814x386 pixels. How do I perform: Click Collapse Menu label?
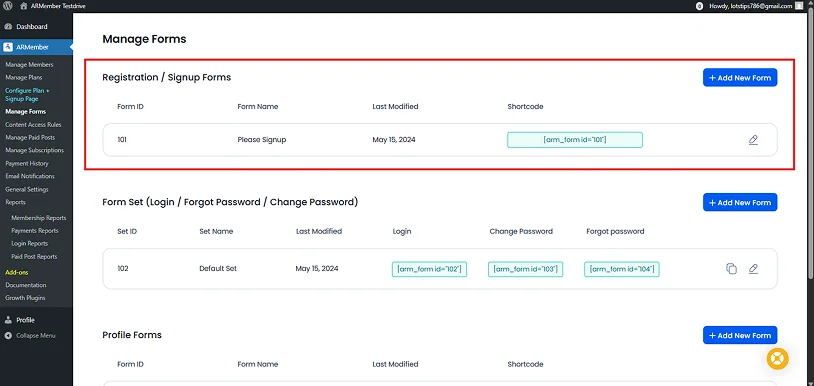click(36, 336)
